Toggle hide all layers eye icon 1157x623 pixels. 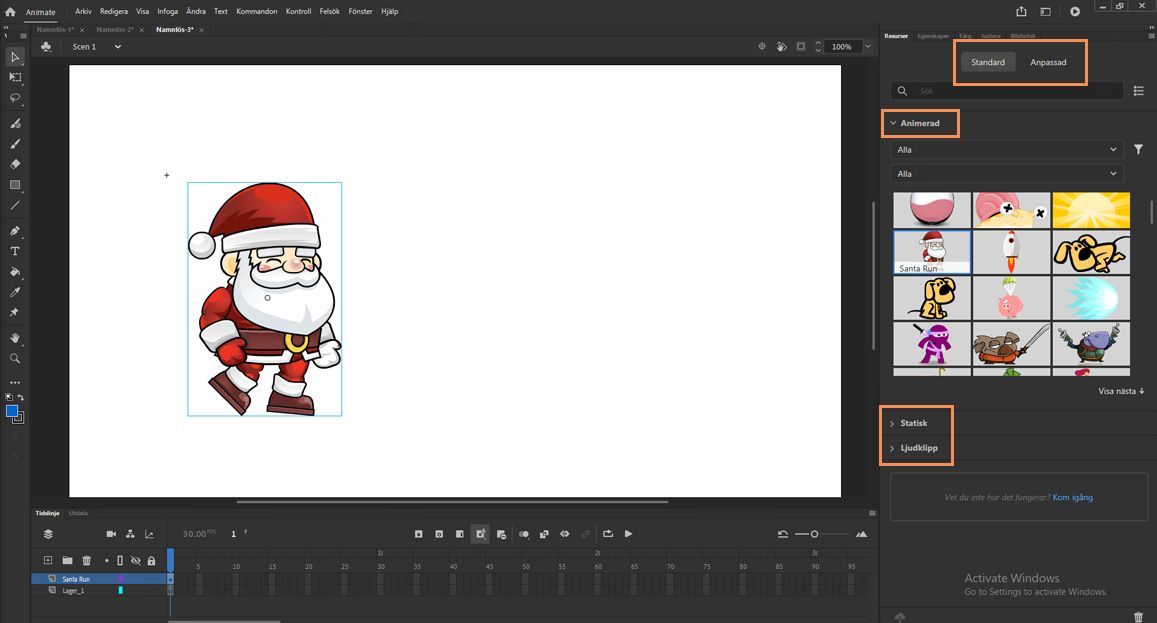point(136,561)
